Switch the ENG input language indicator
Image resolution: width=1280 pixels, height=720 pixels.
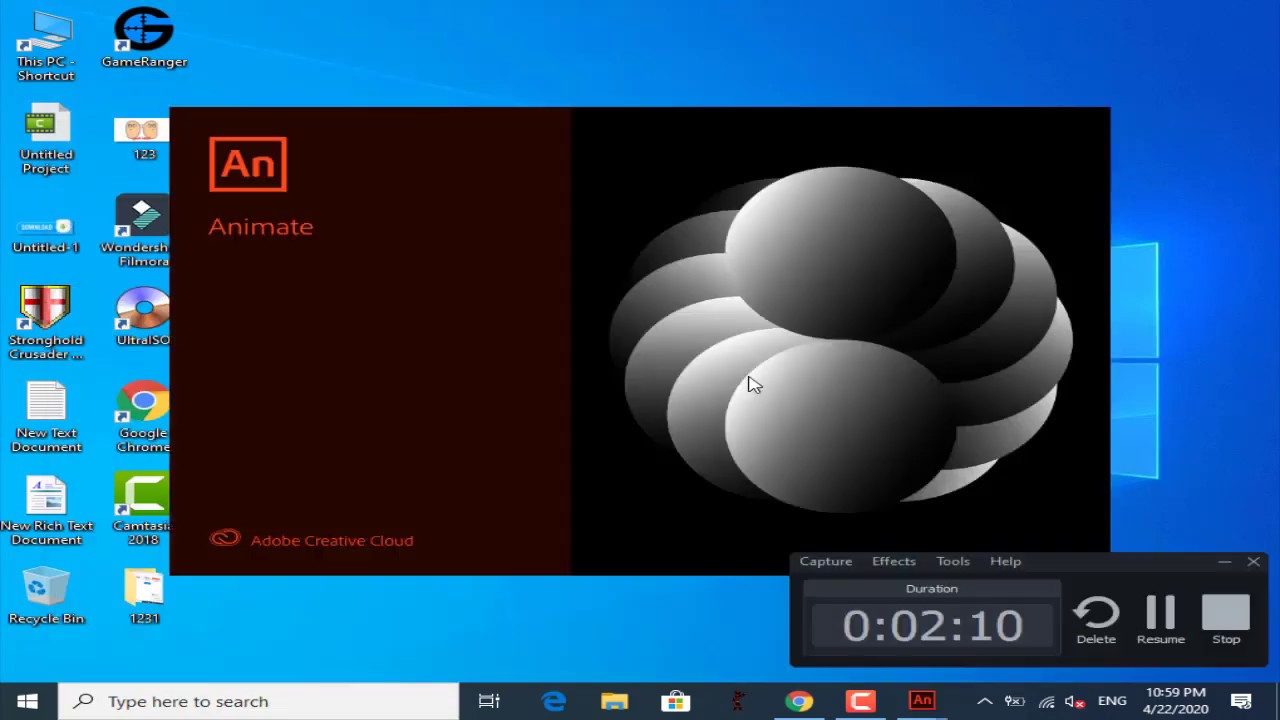(1112, 701)
